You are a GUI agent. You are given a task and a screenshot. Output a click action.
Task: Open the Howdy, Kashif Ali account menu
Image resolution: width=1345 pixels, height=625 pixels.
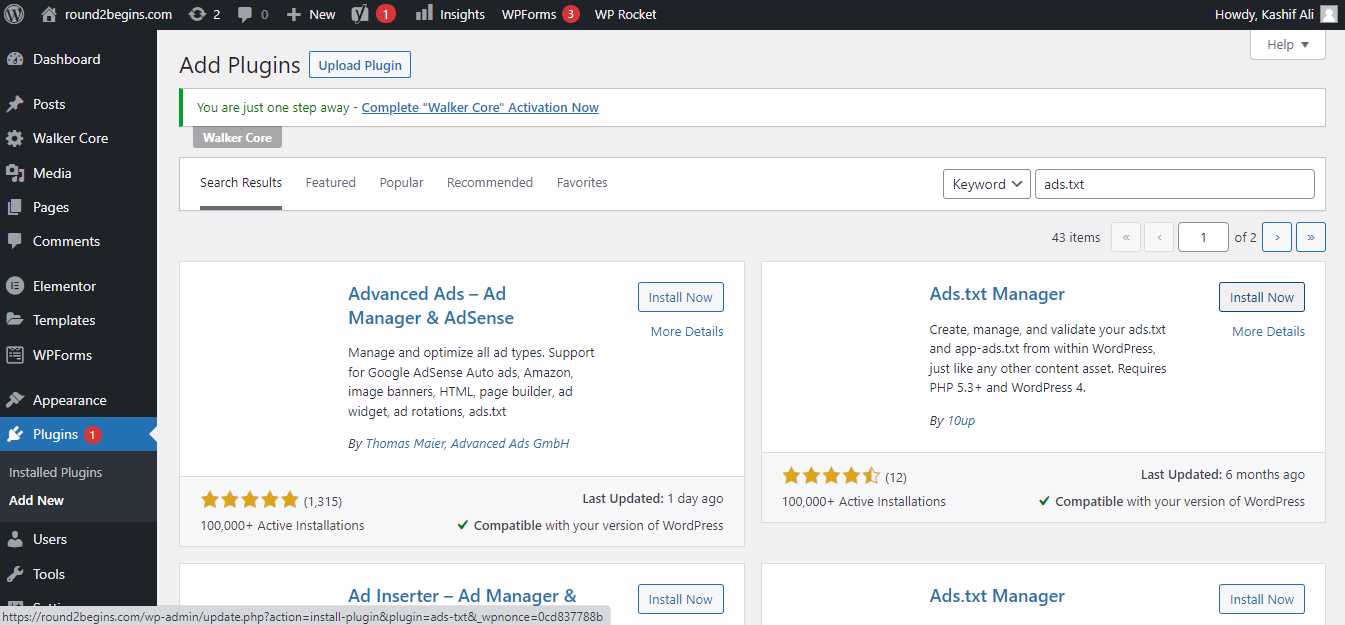click(x=1276, y=14)
